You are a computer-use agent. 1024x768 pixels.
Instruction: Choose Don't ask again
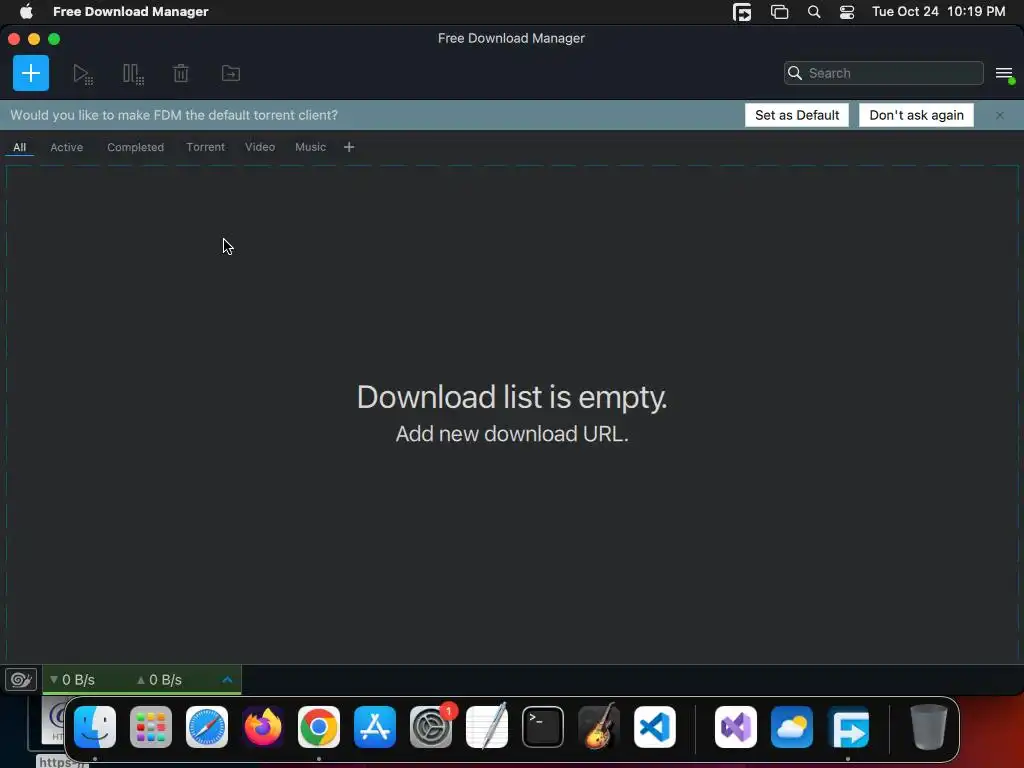[x=916, y=115]
